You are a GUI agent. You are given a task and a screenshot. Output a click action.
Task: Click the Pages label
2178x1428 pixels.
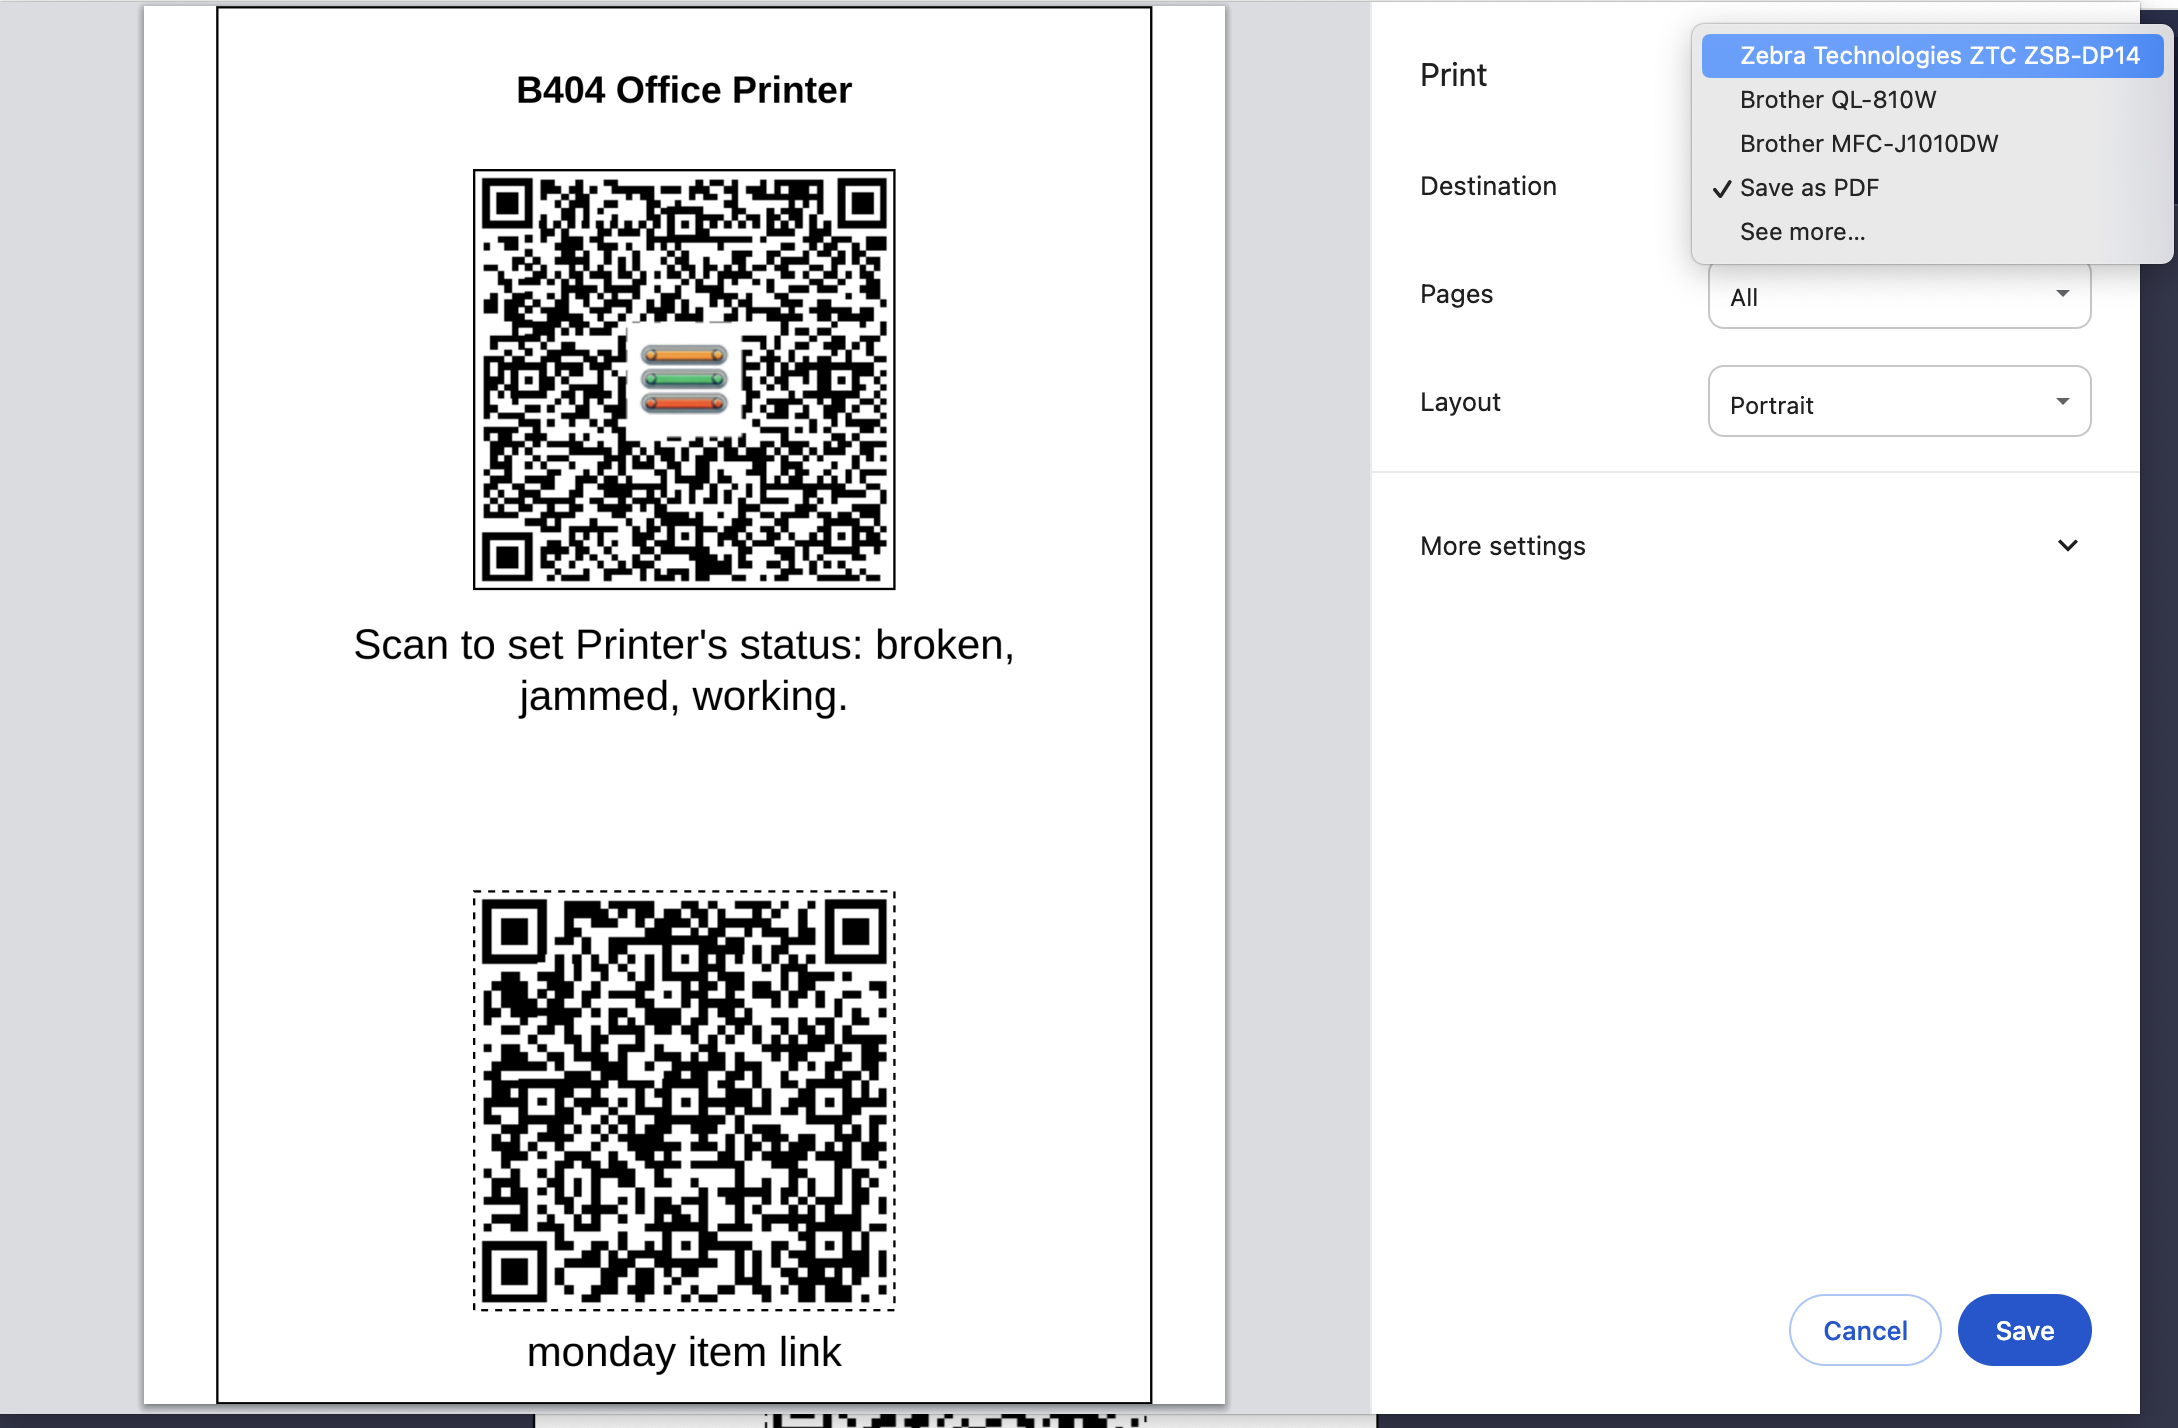[1456, 294]
